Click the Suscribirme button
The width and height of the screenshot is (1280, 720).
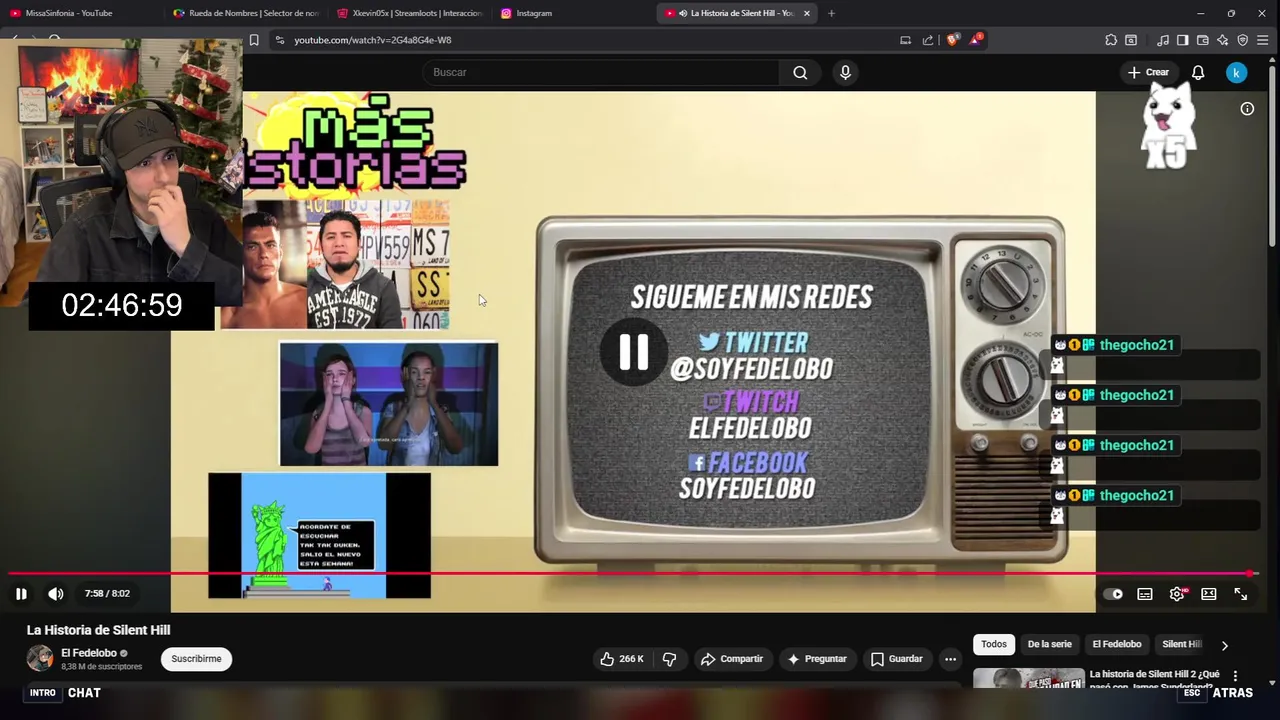[x=196, y=659]
